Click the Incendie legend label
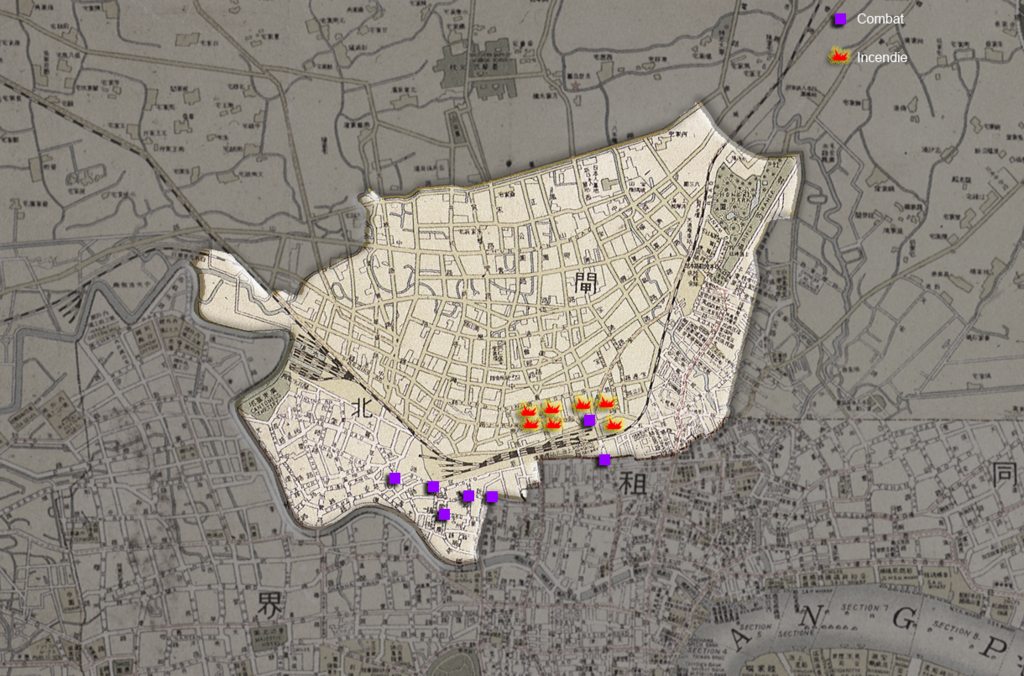This screenshot has width=1024, height=676. [x=882, y=58]
